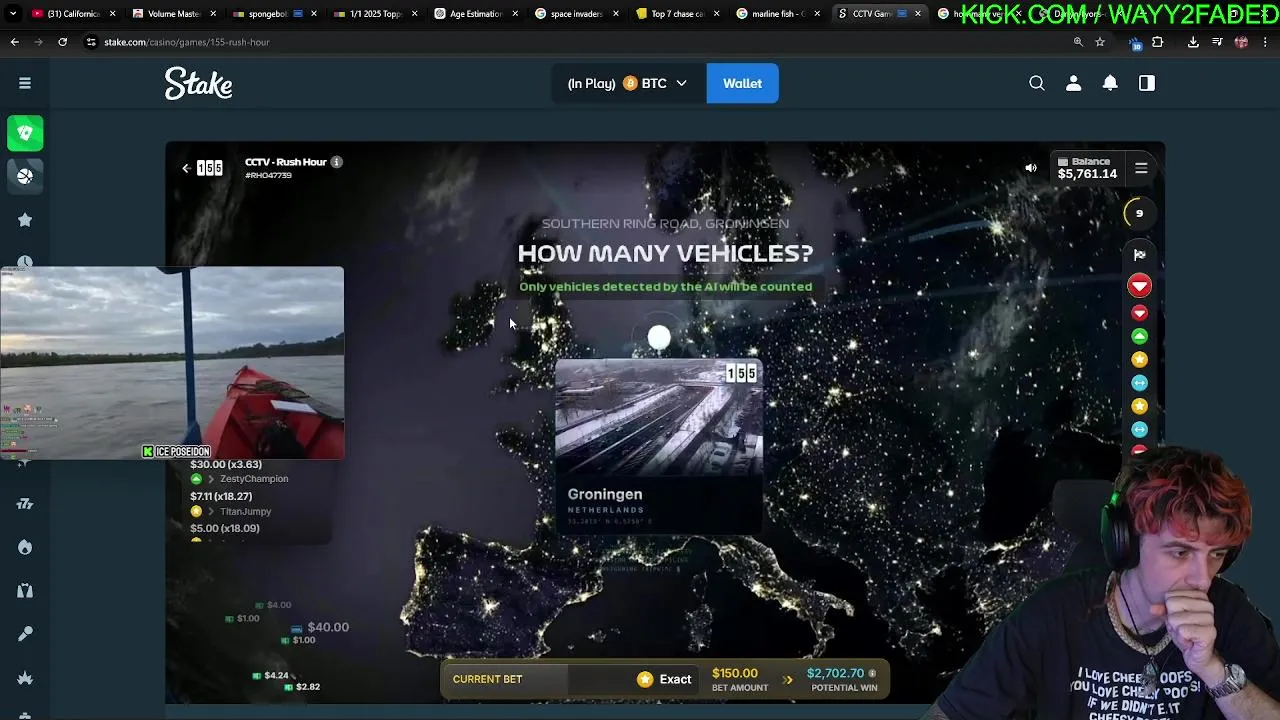Click the ICE POSEIDON stream overlay
The height and width of the screenshot is (720, 1280).
(x=172, y=363)
